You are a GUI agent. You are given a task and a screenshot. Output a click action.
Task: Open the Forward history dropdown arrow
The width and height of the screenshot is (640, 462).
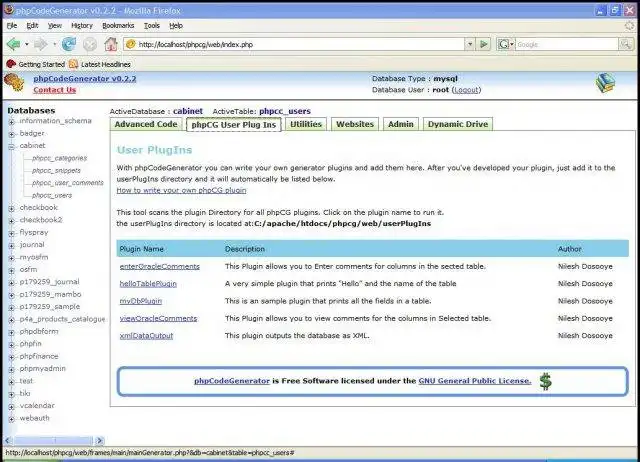[54, 44]
